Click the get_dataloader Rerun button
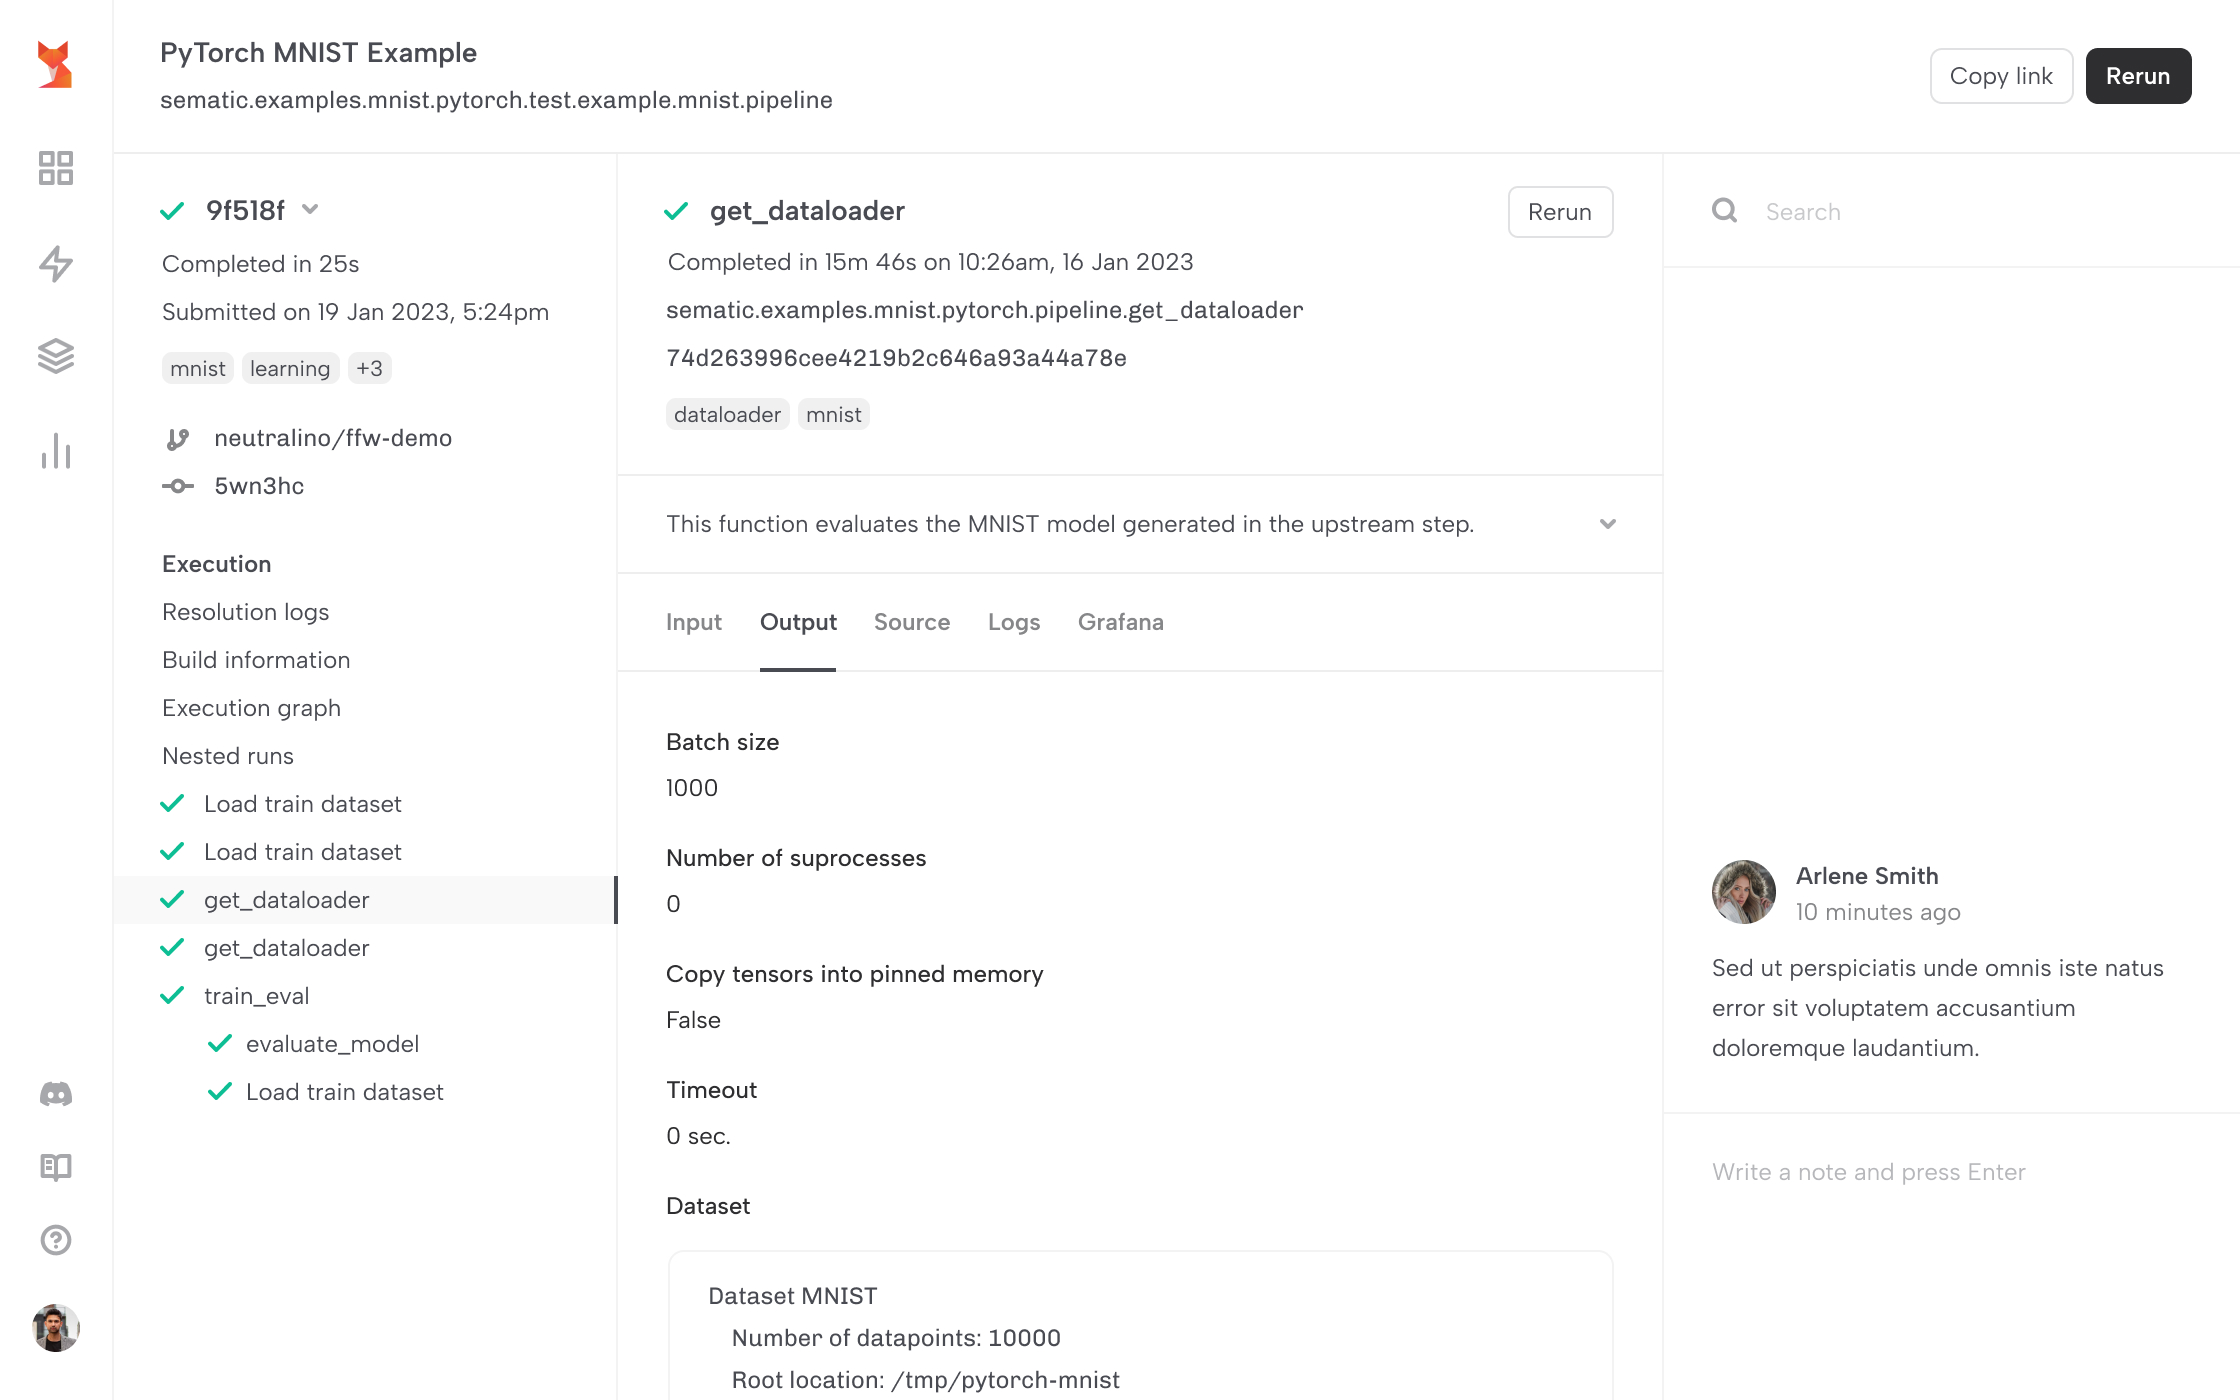This screenshot has height=1400, width=2240. coord(1560,212)
